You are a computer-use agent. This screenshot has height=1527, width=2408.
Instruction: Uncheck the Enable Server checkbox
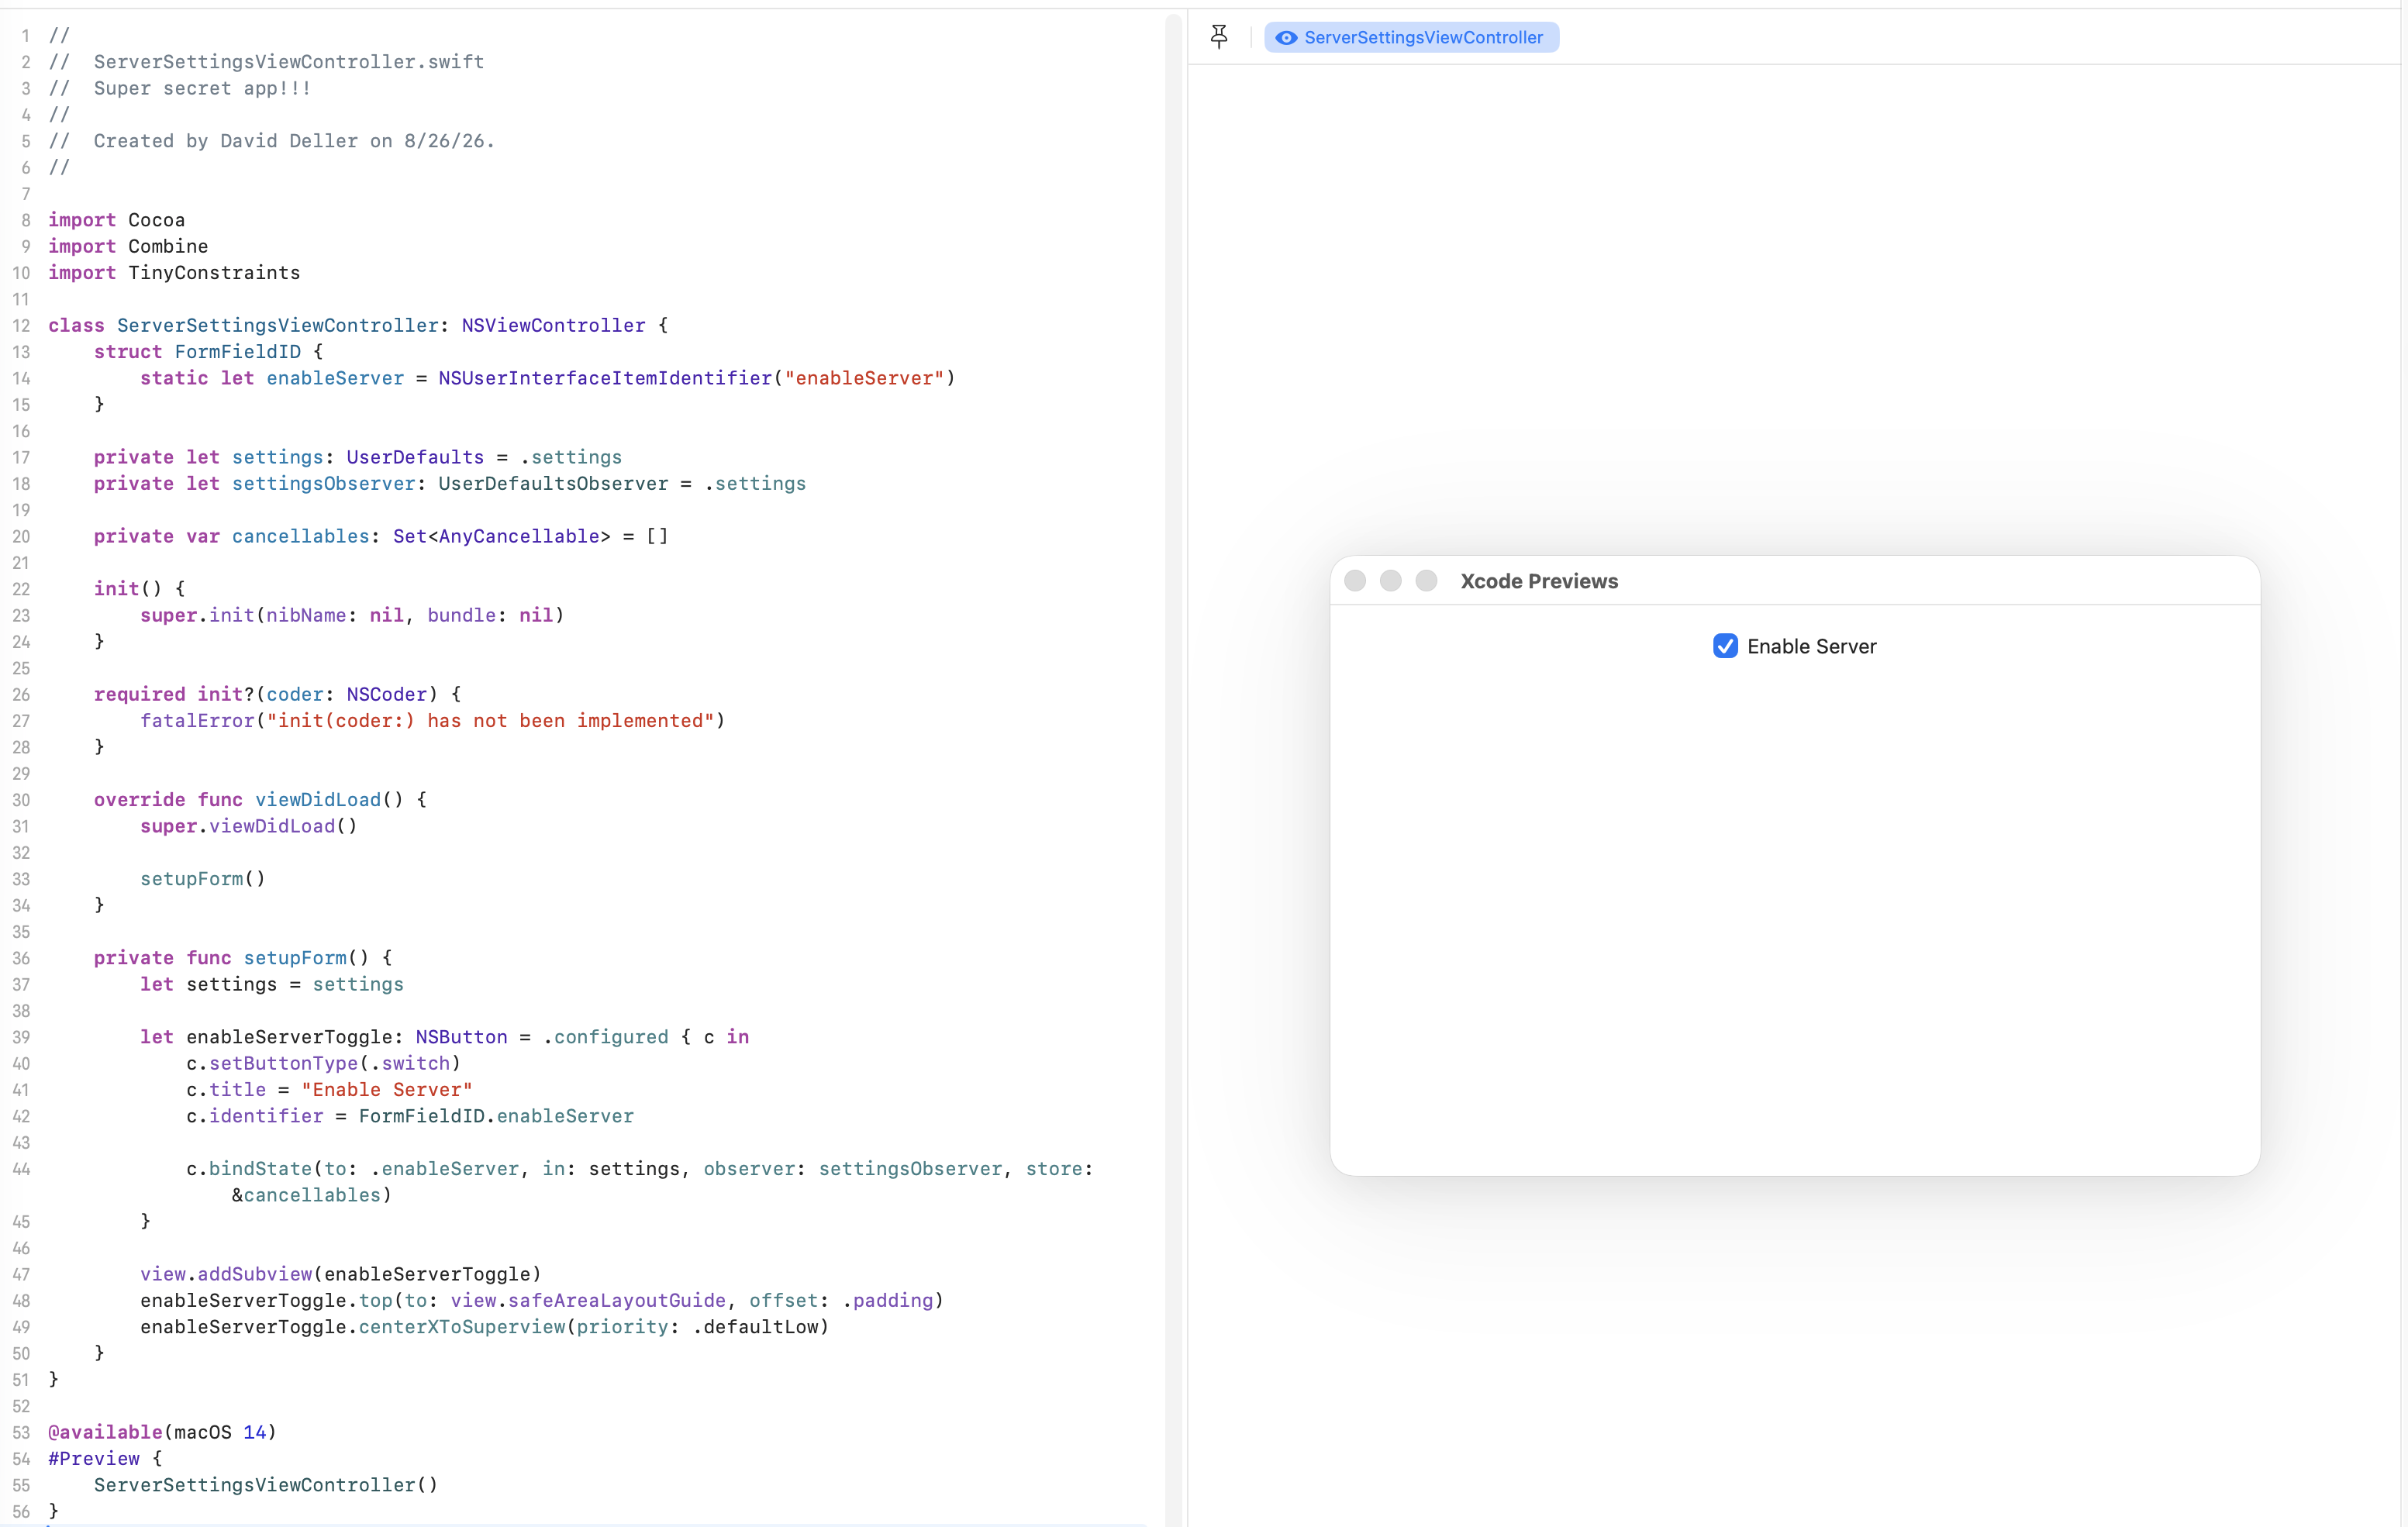[1725, 646]
